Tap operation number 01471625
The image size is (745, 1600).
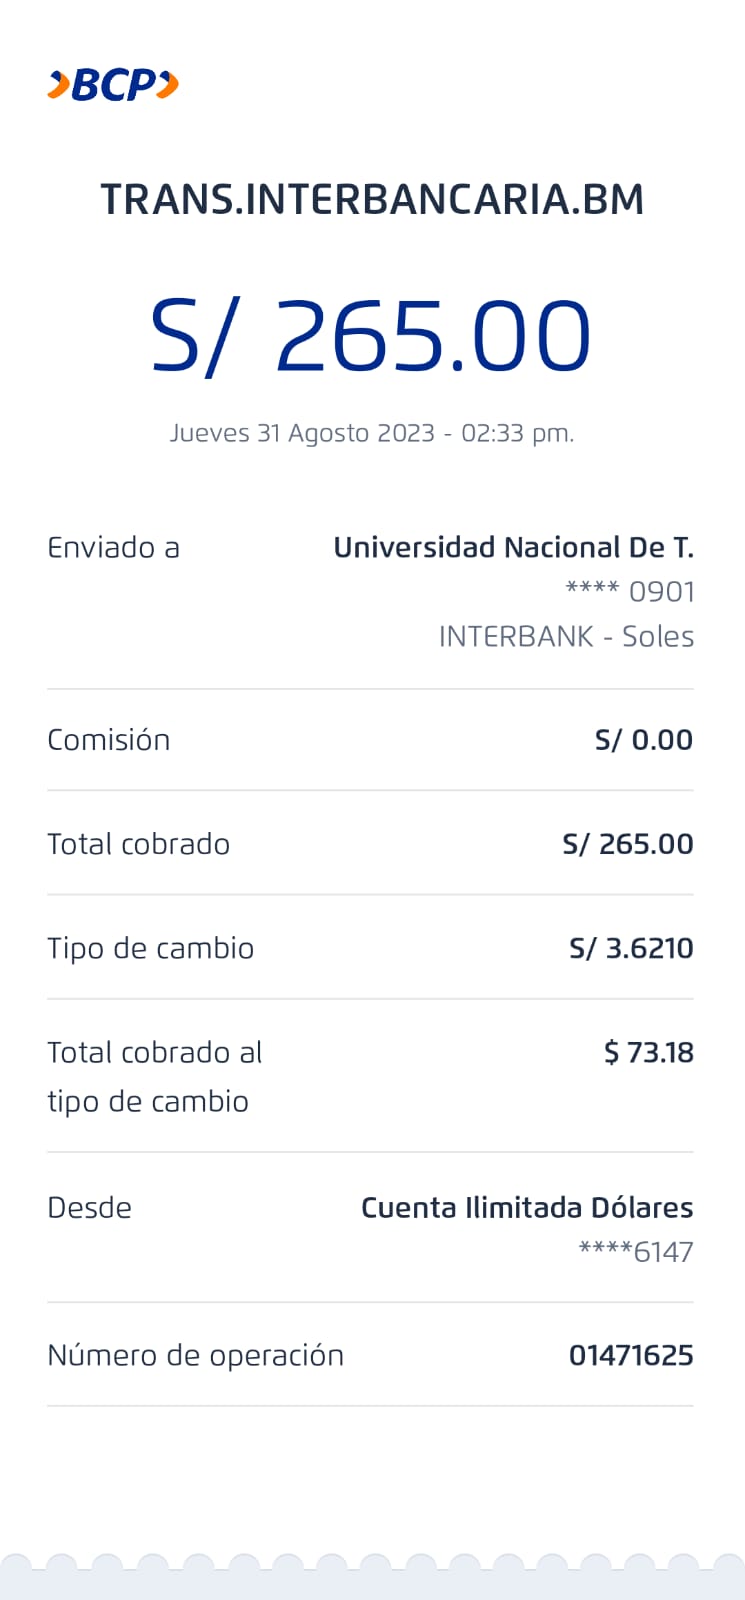631,1356
